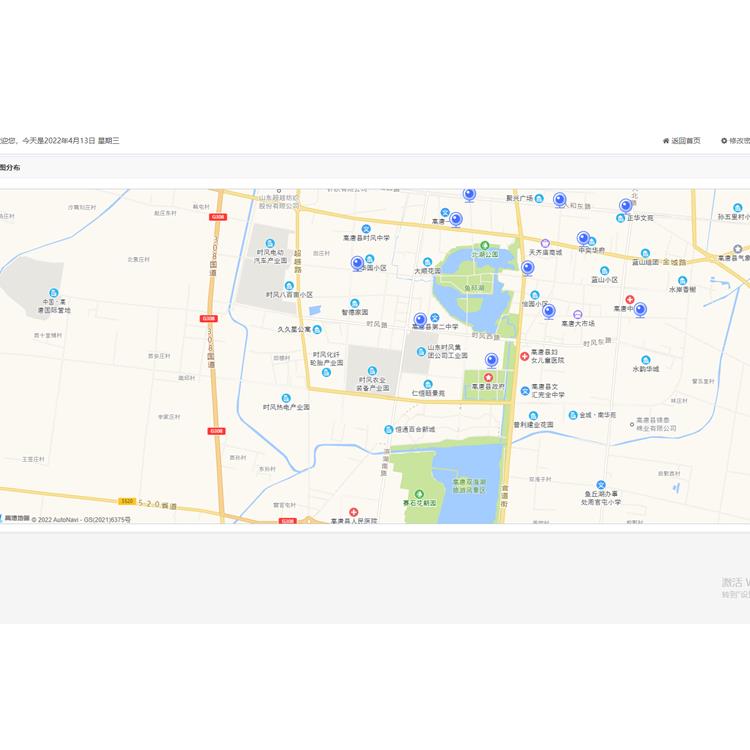This screenshot has width=750, height=750.
Task: Click the 金城路 road label
Action: point(674,262)
